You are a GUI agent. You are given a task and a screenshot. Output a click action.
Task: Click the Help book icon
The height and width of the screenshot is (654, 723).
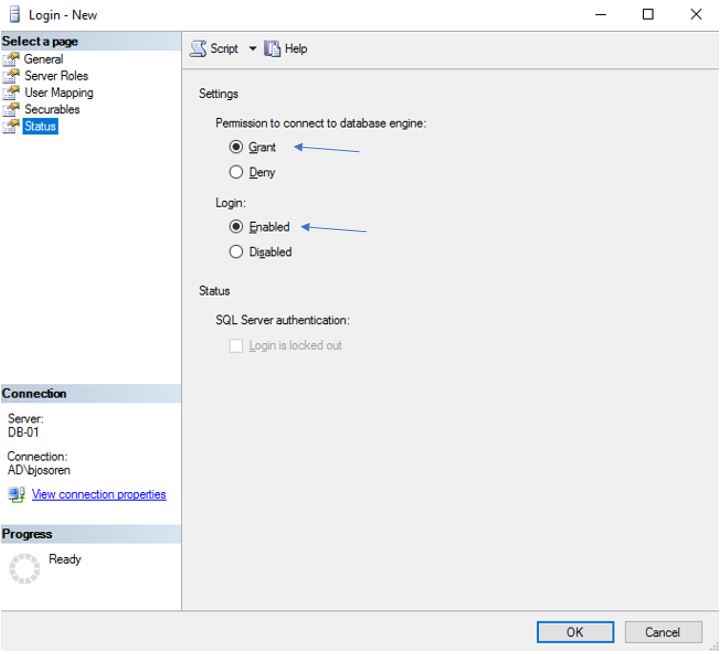point(272,49)
